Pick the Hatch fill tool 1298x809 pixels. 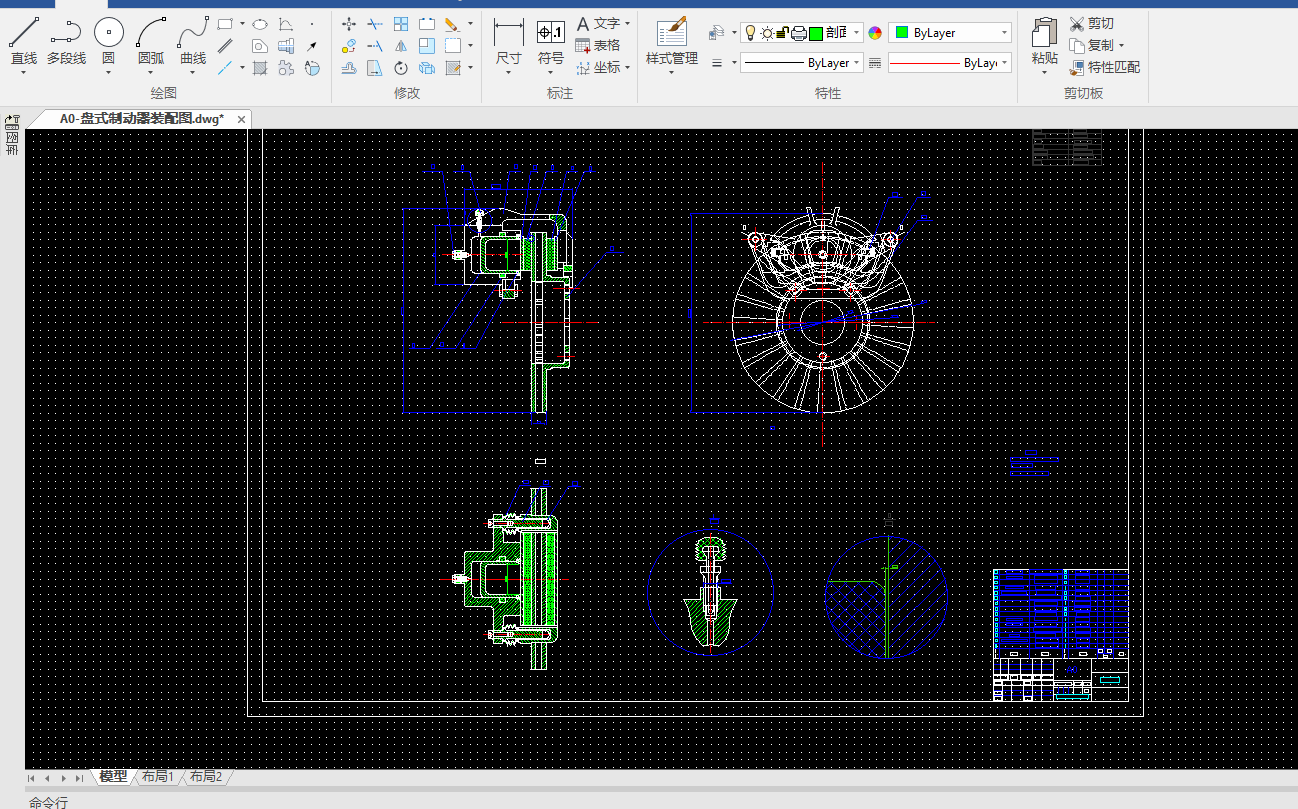tap(260, 68)
